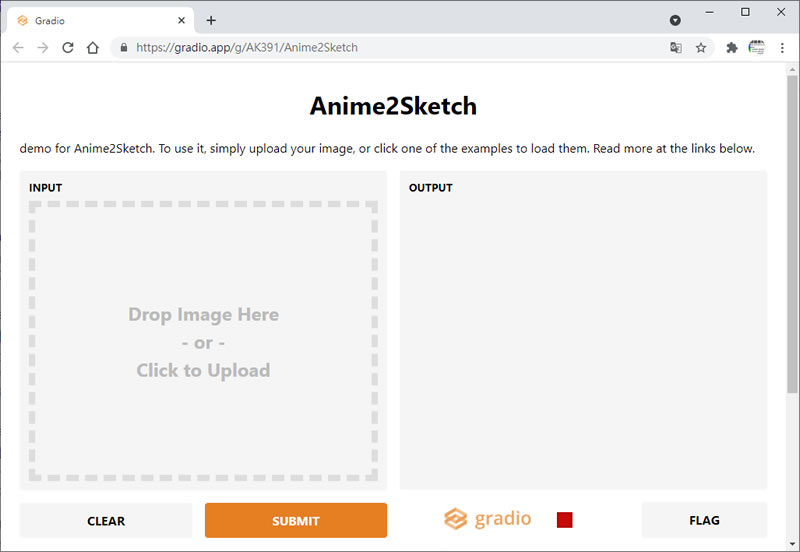Click the padlock site info icon
This screenshot has height=552, width=800.
[123, 47]
